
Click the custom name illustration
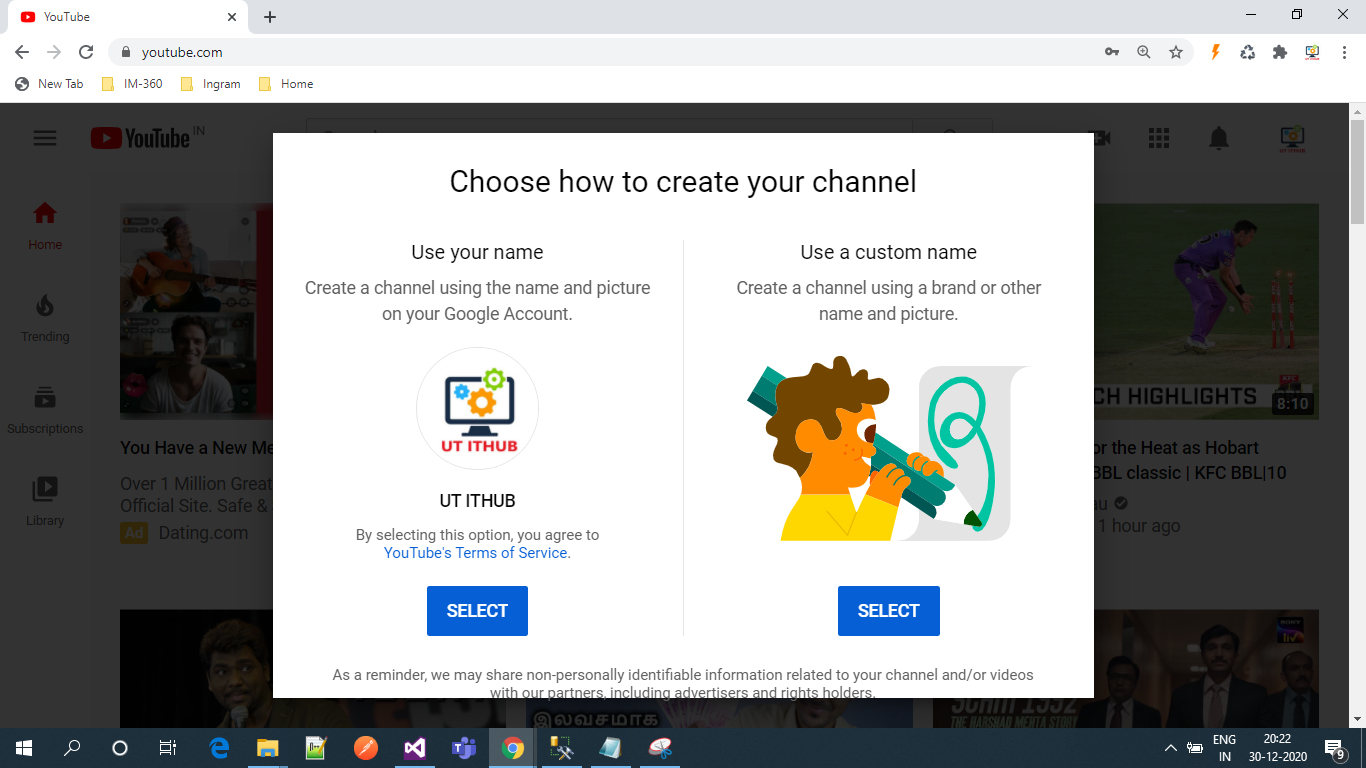tap(888, 449)
